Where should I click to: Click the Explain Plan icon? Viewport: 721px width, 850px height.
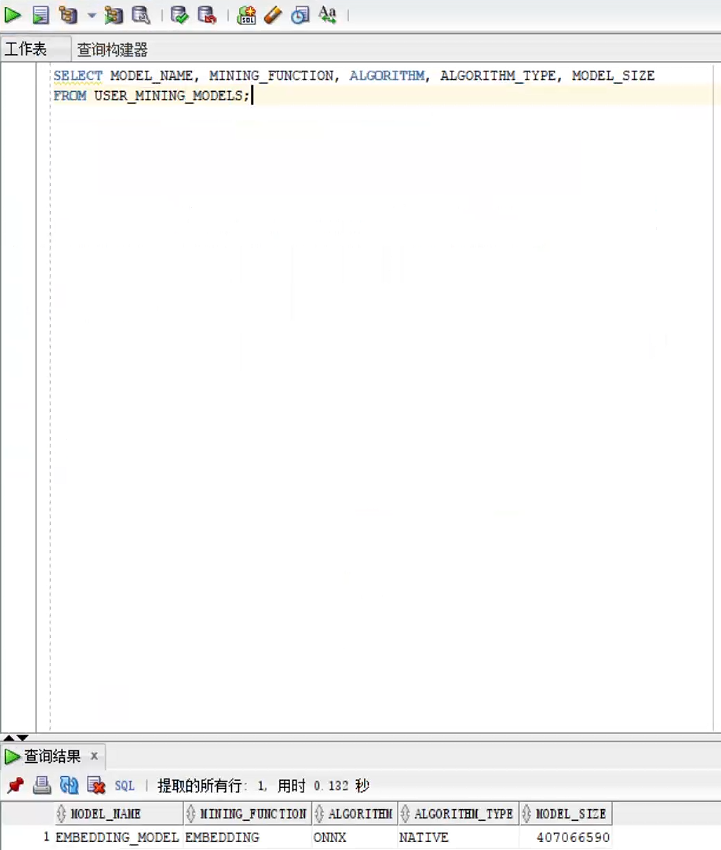pos(68,15)
